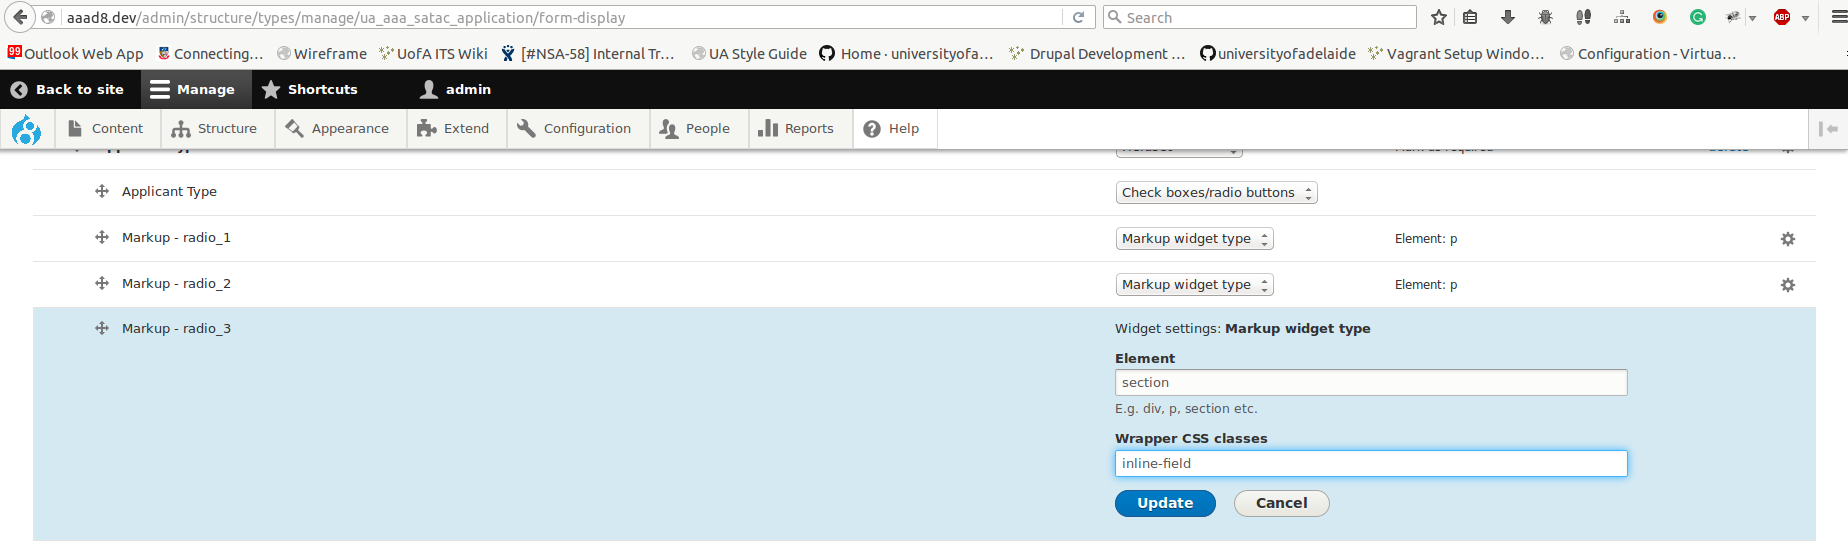1848x546 pixels.
Task: Open the Home · universityofa… bookmark
Action: click(x=906, y=54)
